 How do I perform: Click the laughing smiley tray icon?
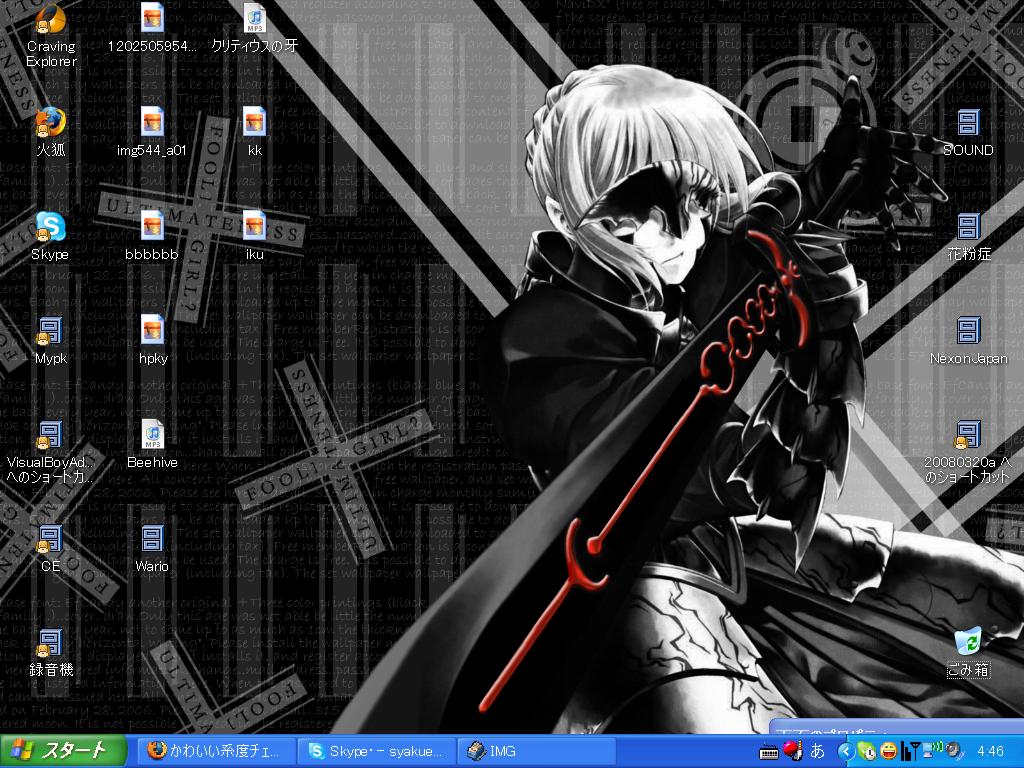pos(889,752)
